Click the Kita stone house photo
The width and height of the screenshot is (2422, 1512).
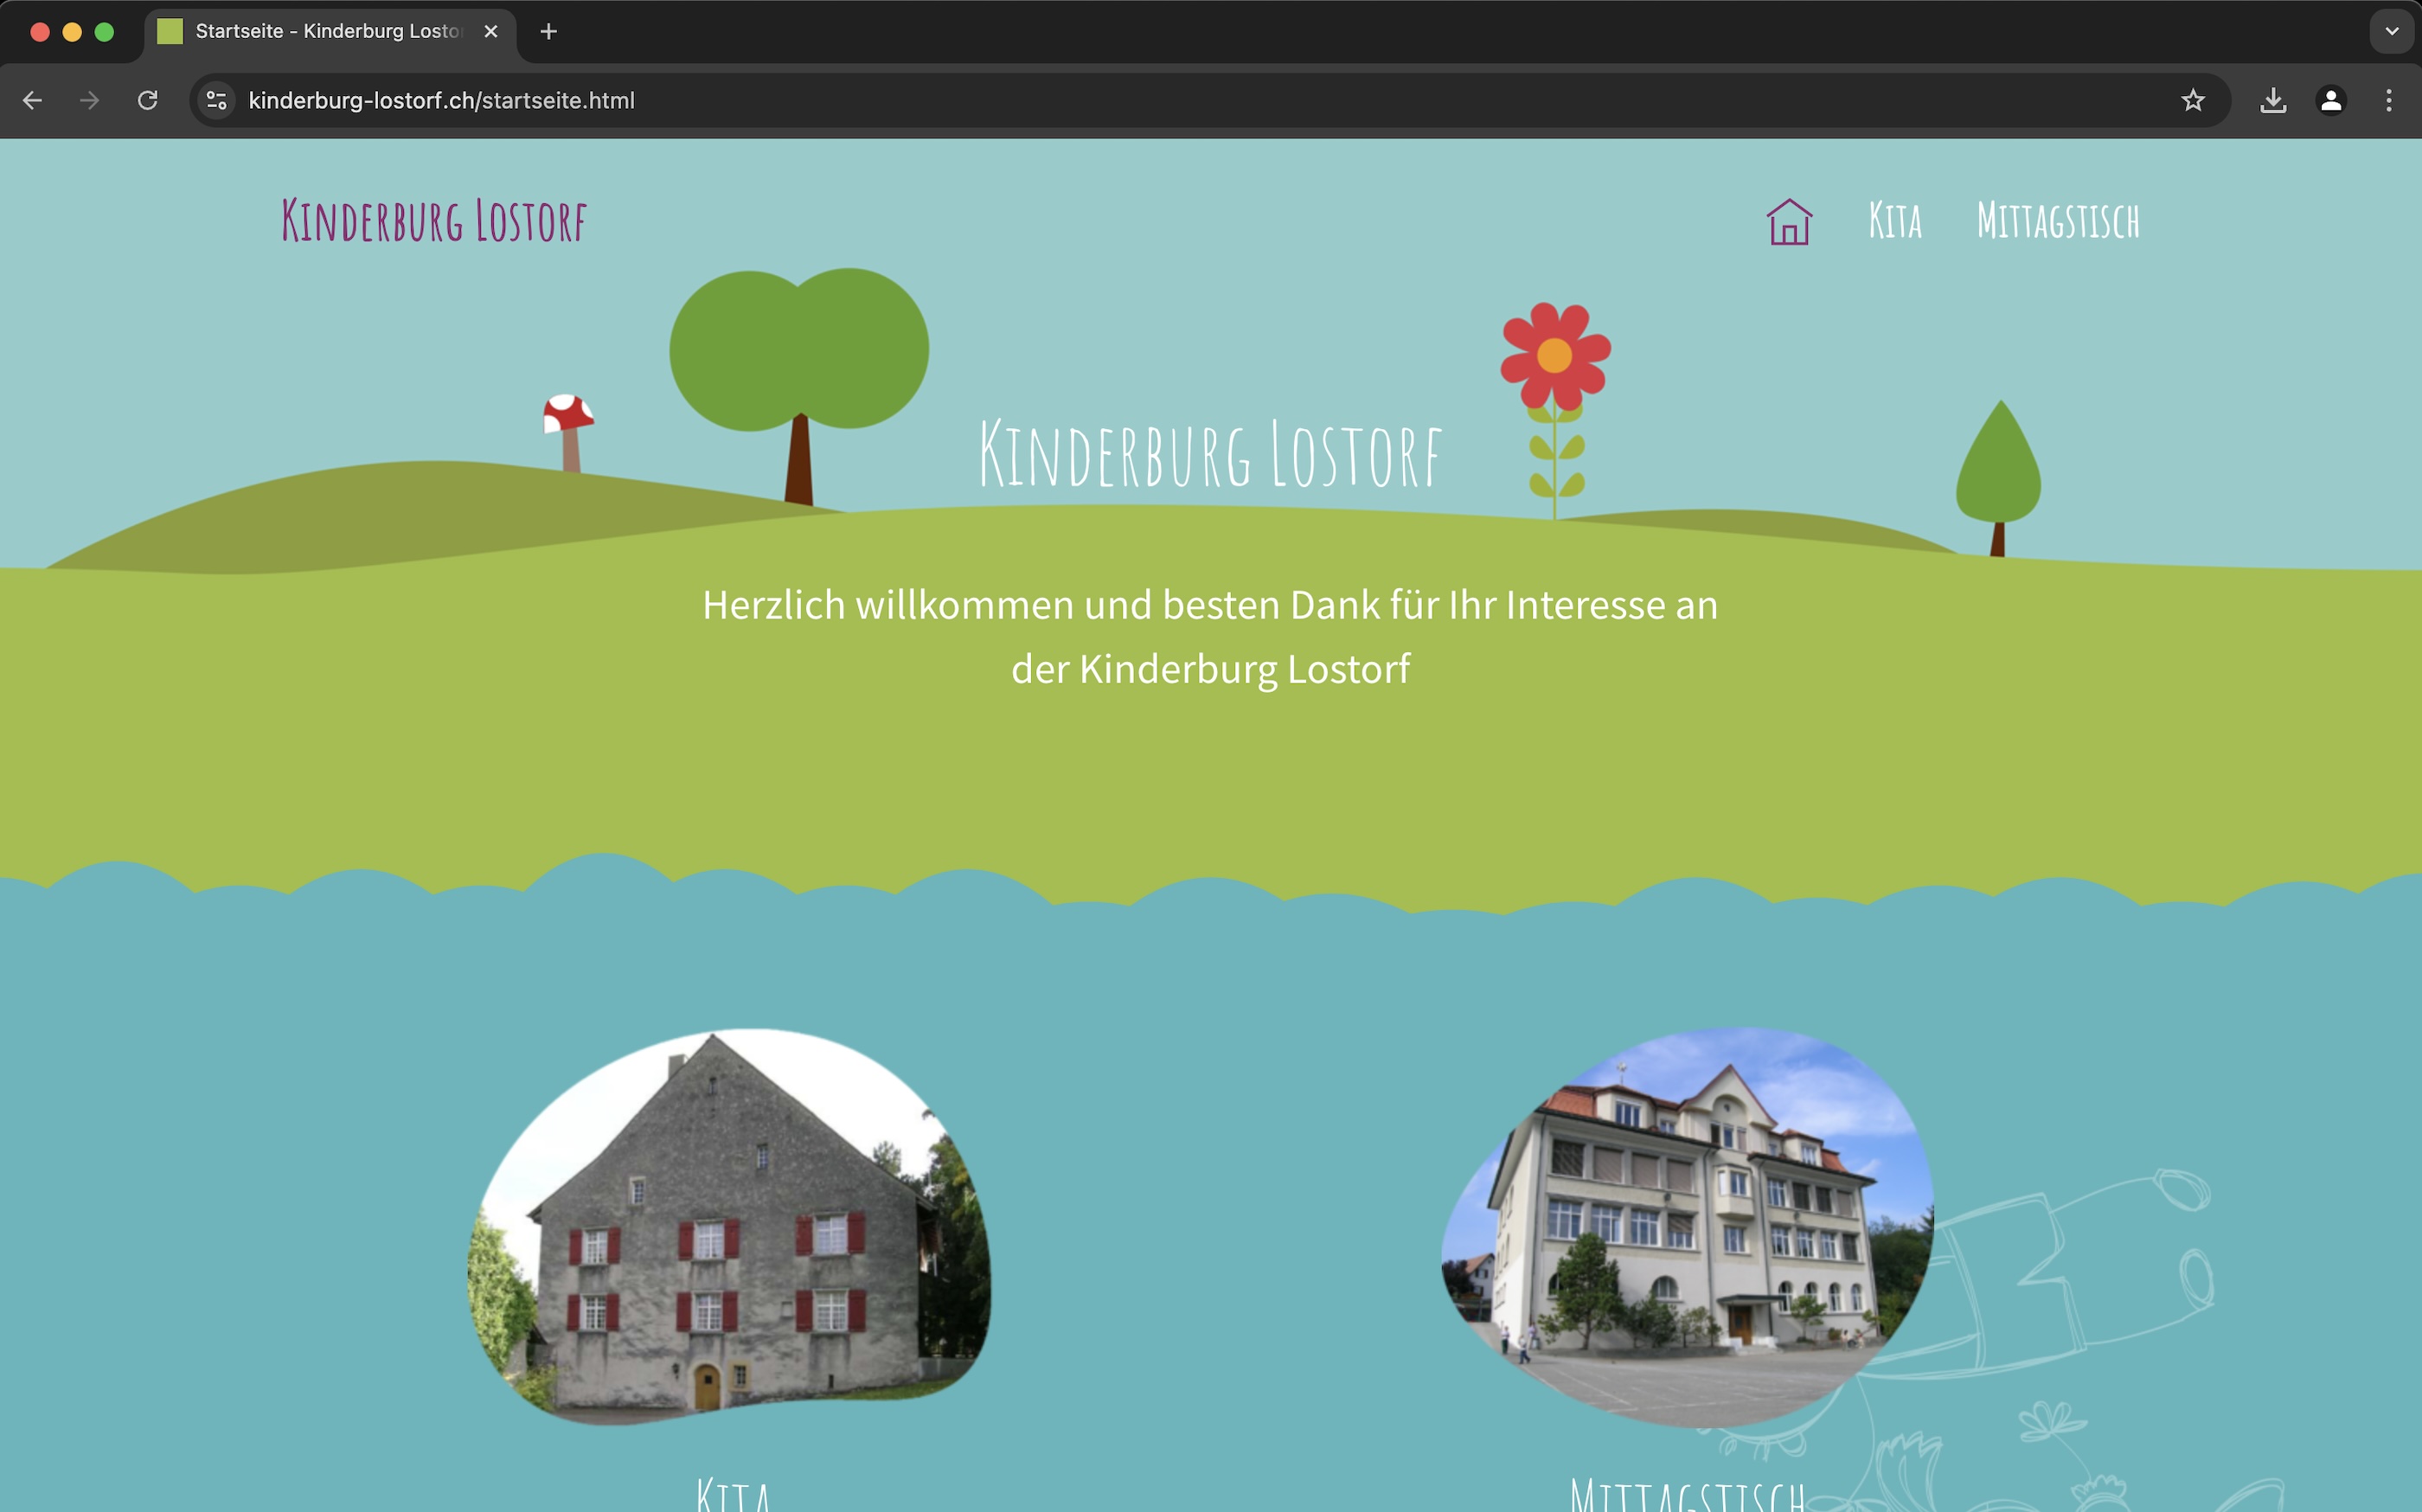730,1226
